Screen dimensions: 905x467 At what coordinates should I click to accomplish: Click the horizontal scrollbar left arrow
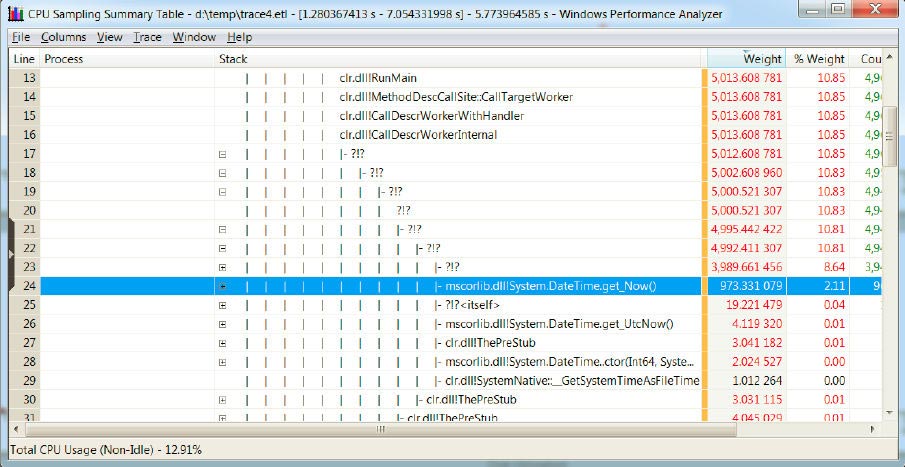tap(16, 429)
